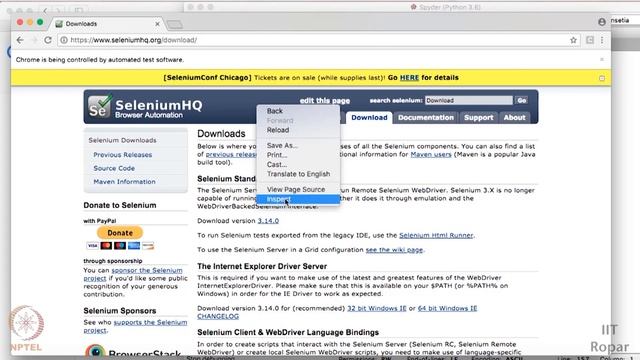Open Source Code sidebar link
This screenshot has height=360, width=640.
pyautogui.click(x=114, y=168)
